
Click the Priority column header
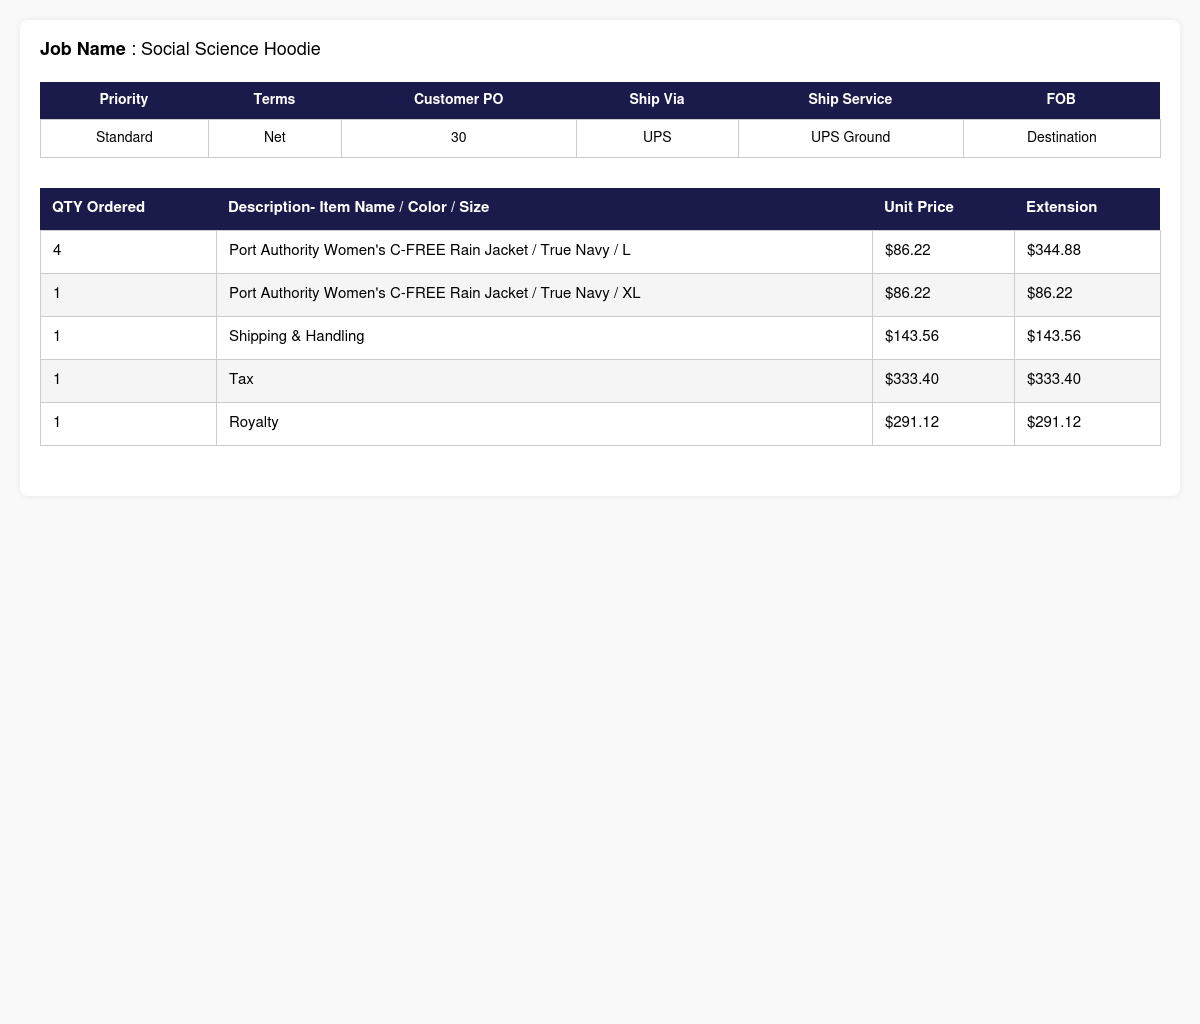(124, 99)
